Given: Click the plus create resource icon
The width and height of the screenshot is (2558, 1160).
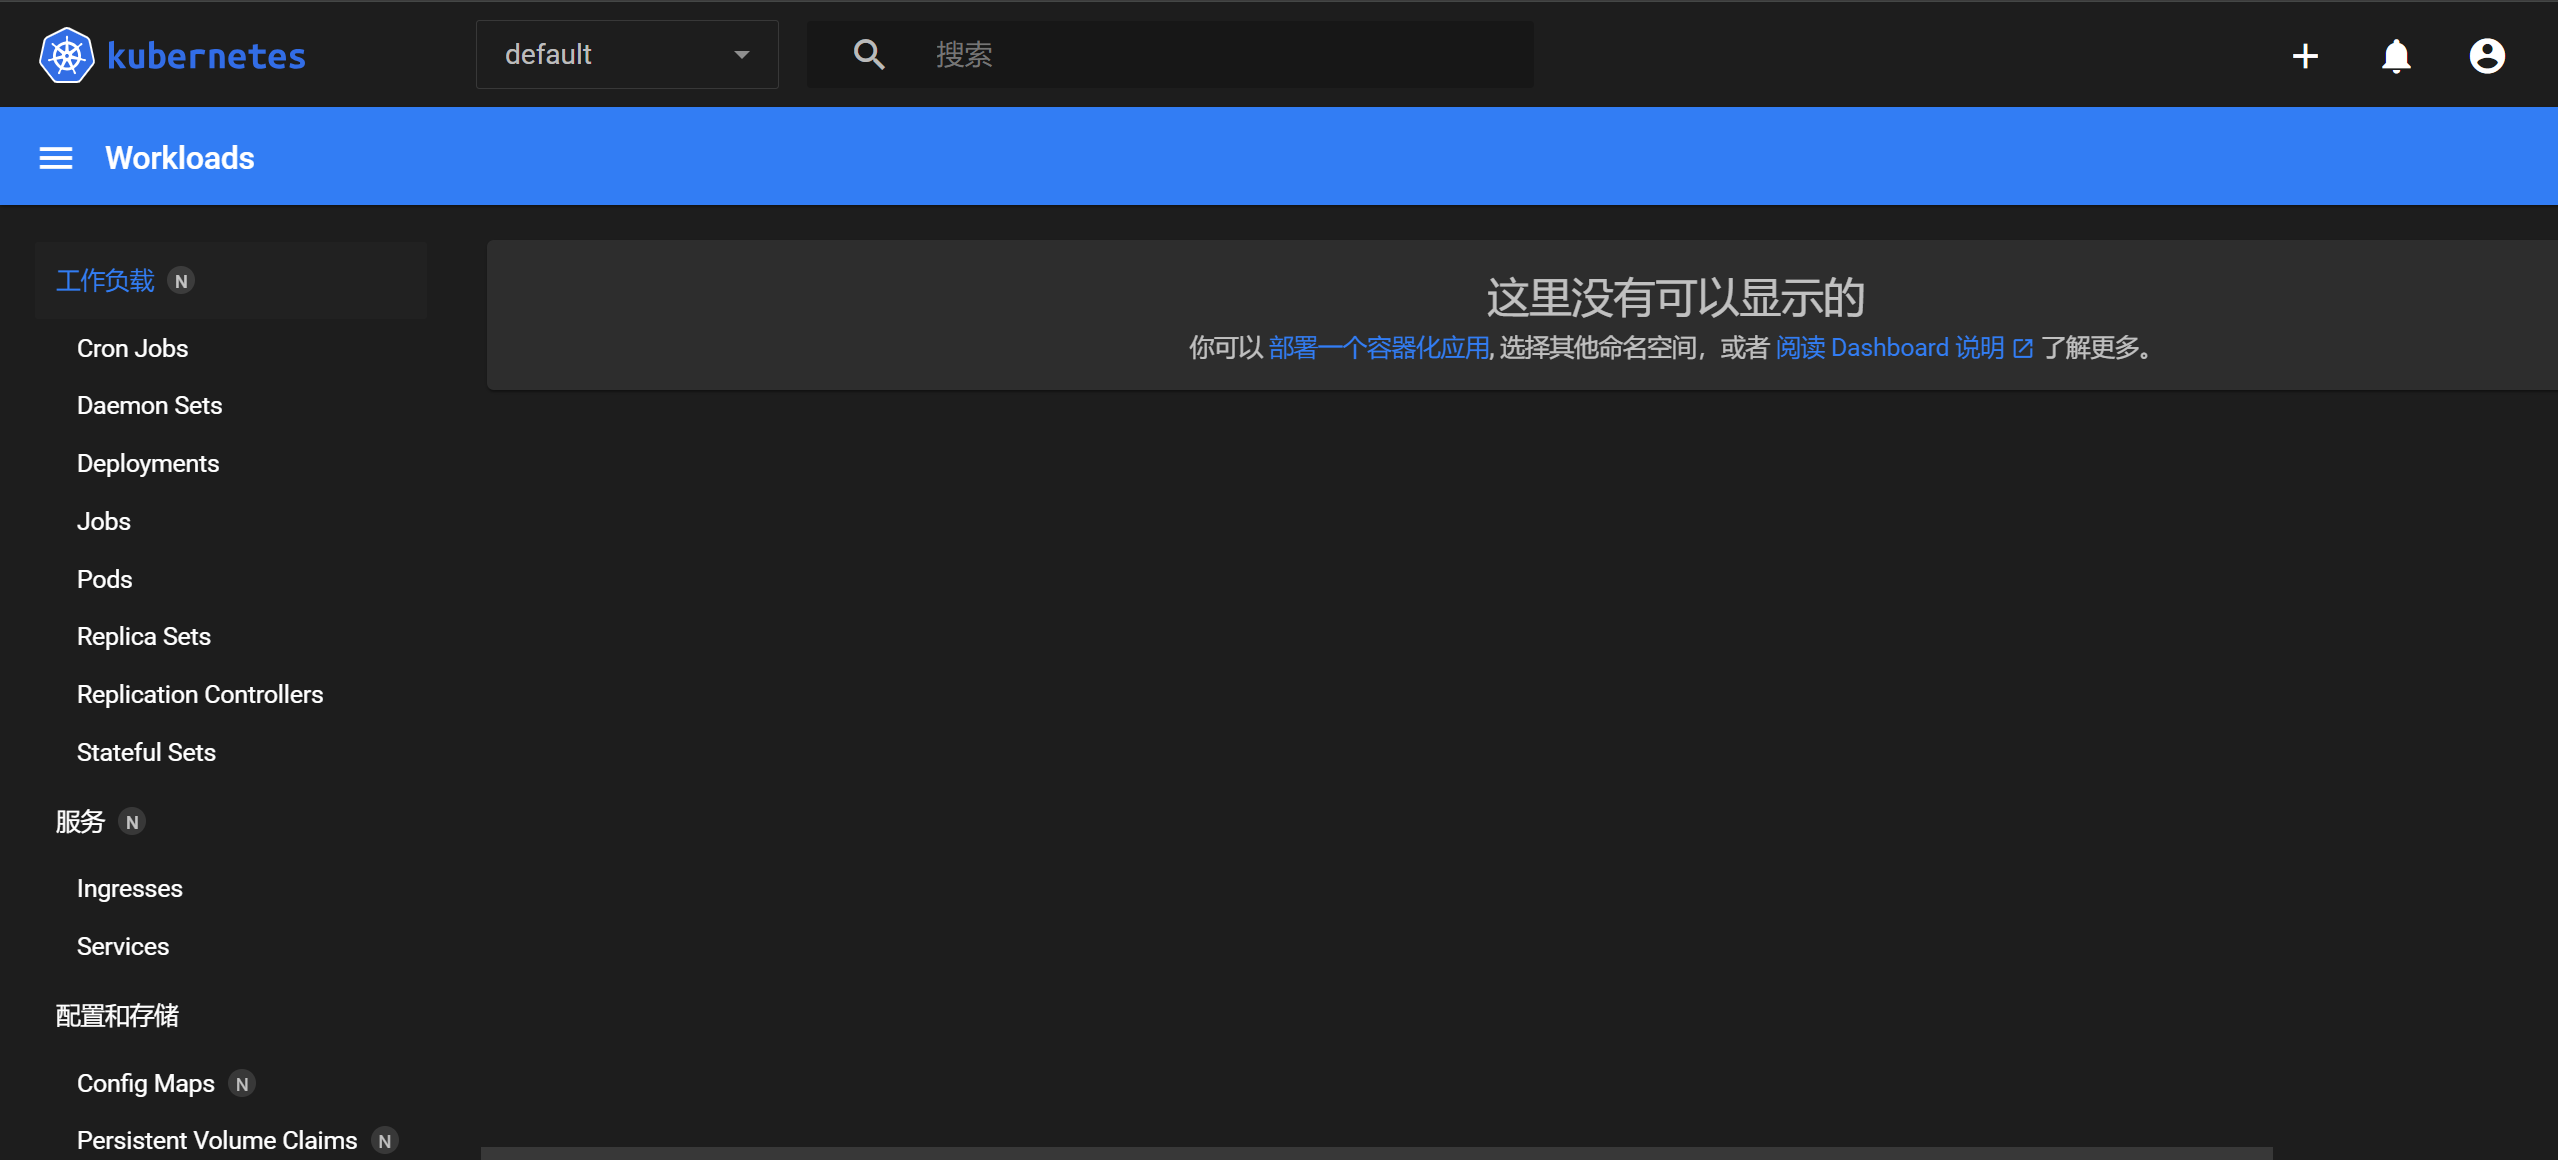Looking at the screenshot, I should click(2305, 56).
